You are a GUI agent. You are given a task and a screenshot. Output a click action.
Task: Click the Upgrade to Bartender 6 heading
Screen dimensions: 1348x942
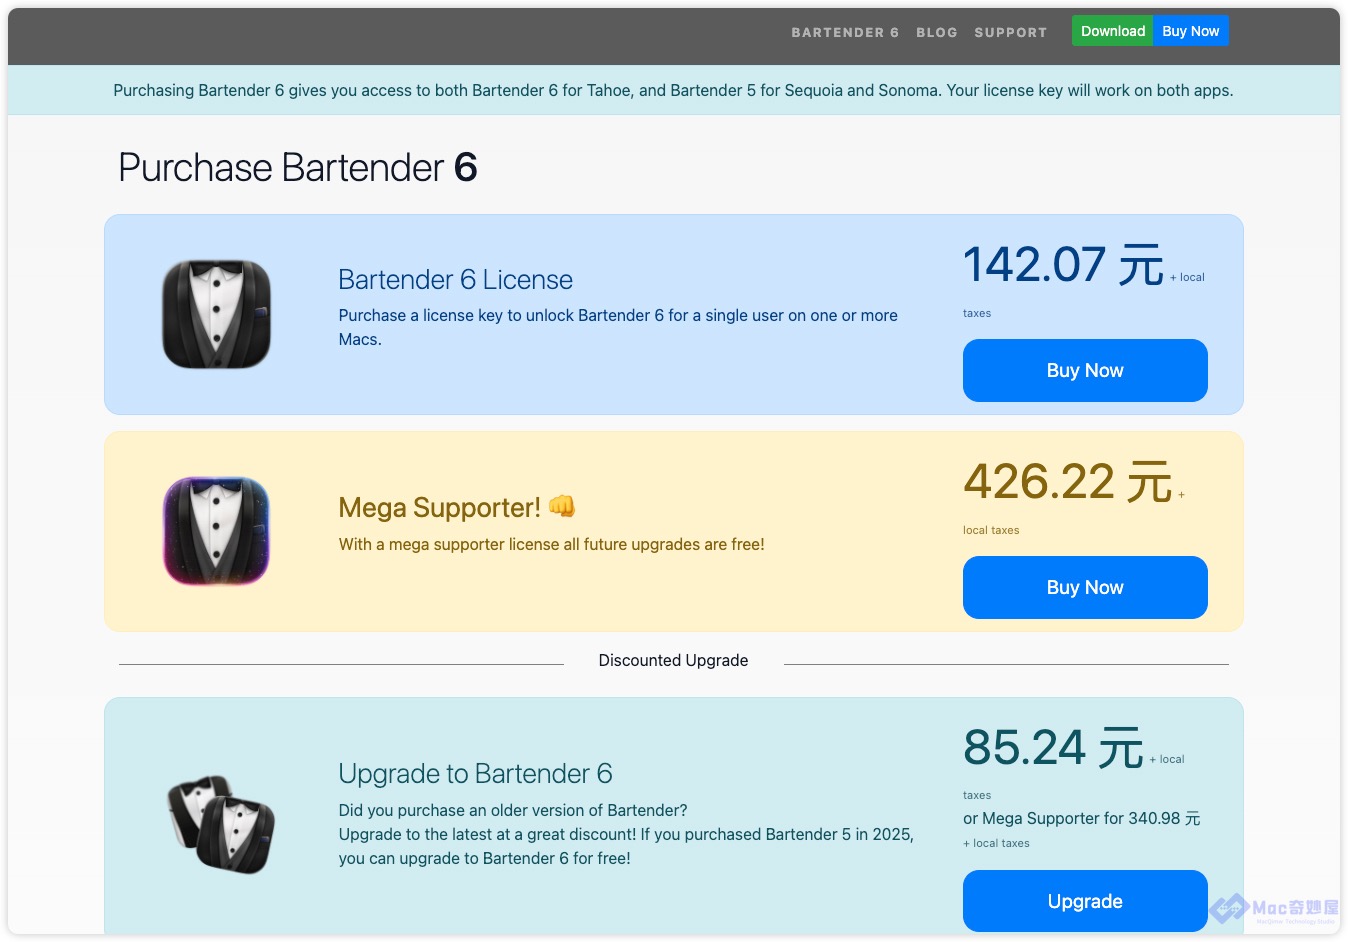[475, 774]
